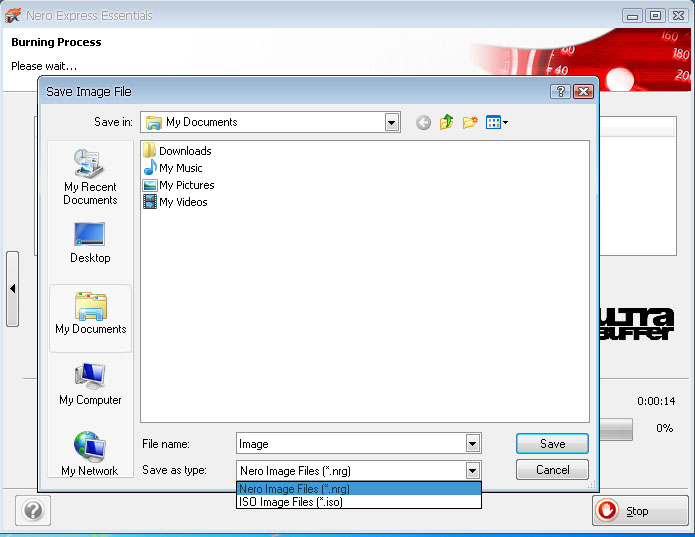695x537 pixels.
Task: Click the Back navigation arrow icon
Action: coord(423,122)
